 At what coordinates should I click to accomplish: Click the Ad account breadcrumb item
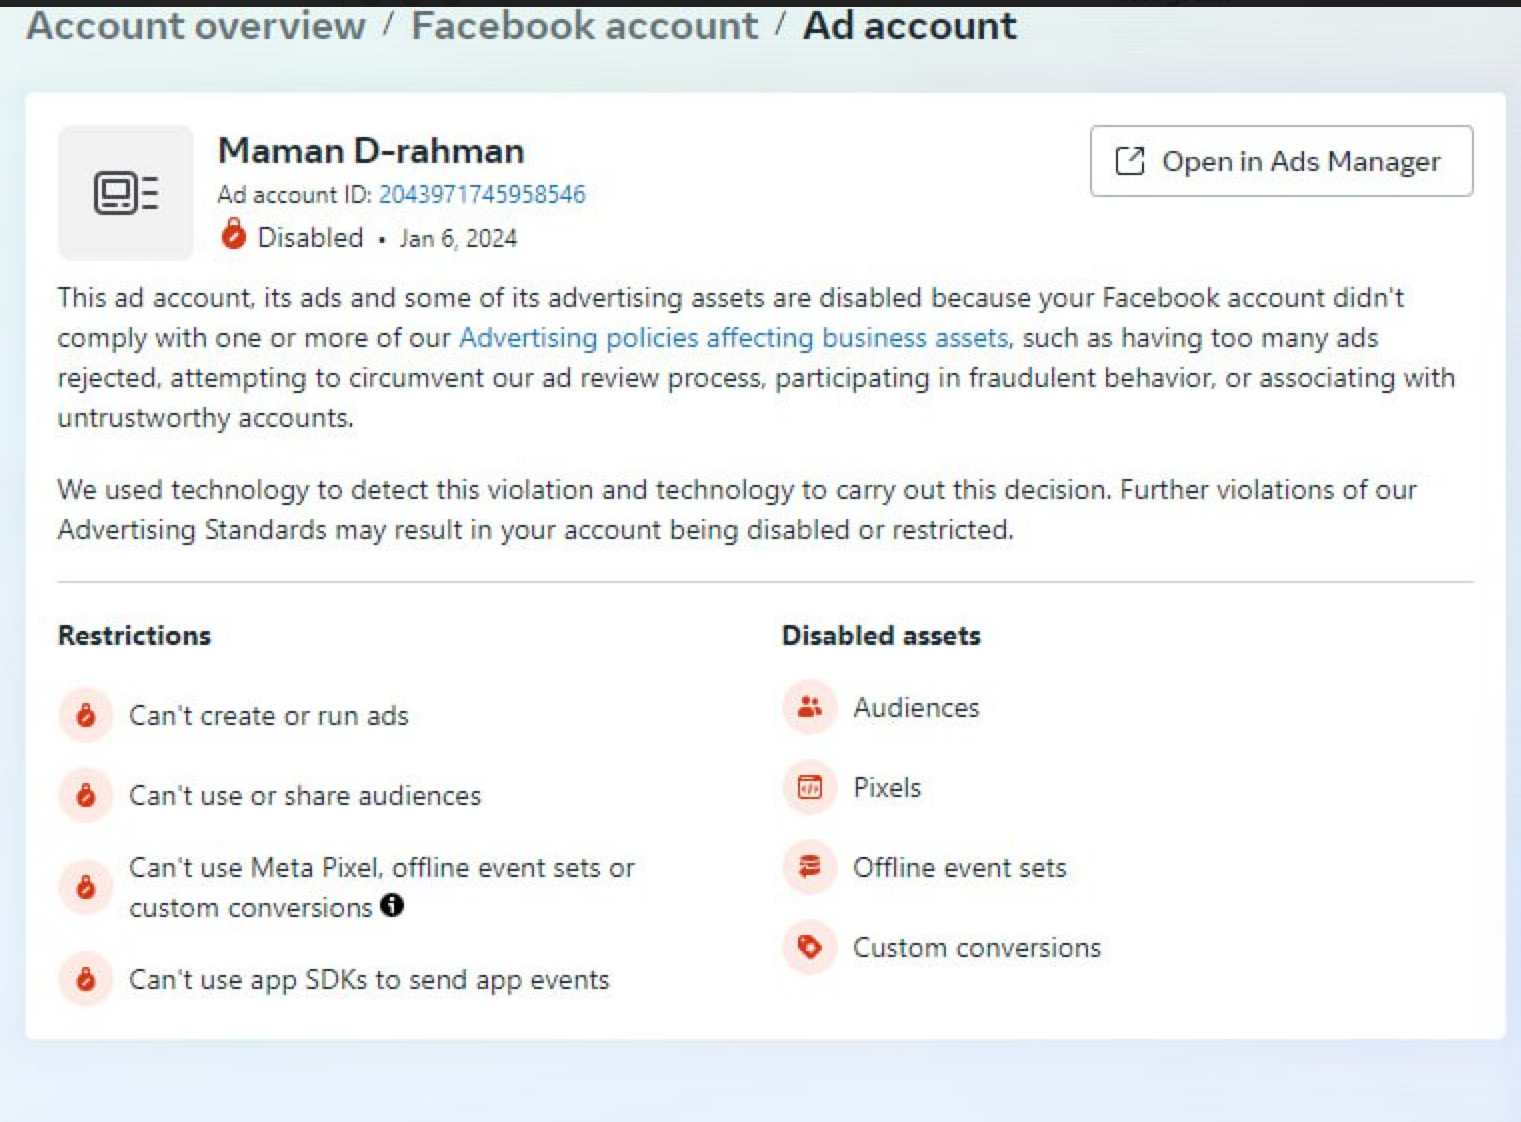click(909, 26)
